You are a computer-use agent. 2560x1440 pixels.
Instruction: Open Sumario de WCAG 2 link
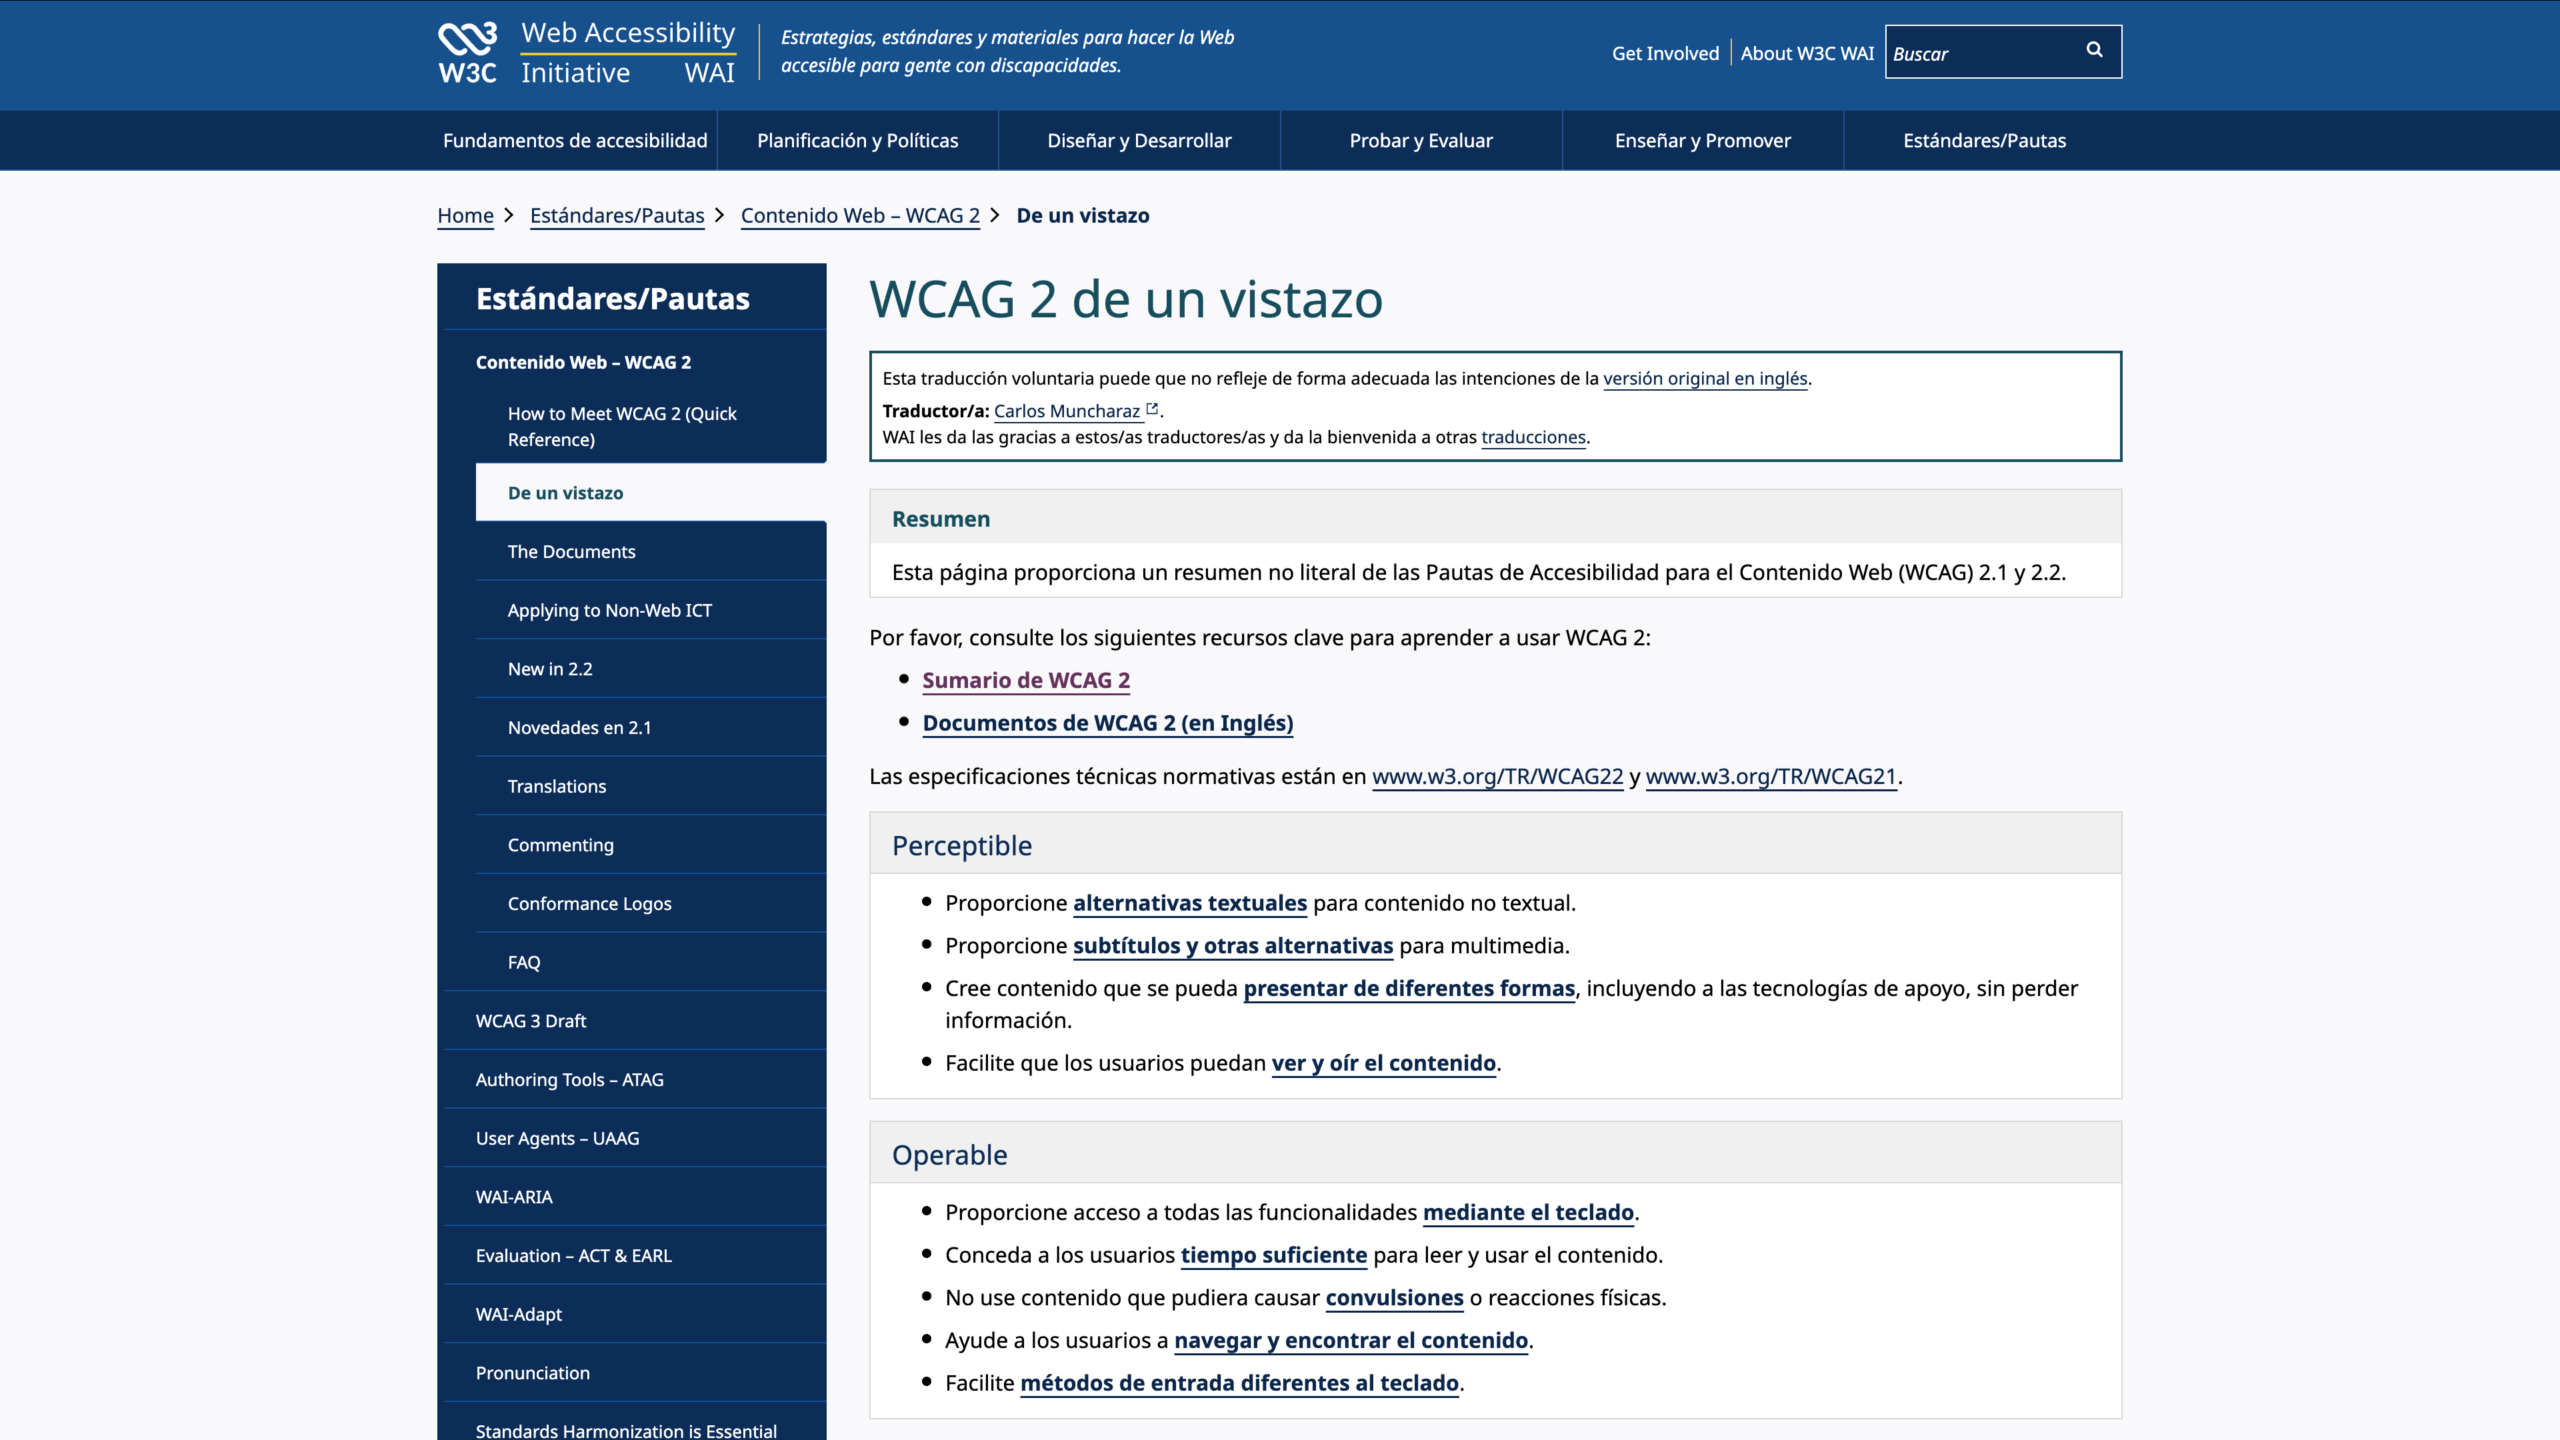click(1026, 680)
